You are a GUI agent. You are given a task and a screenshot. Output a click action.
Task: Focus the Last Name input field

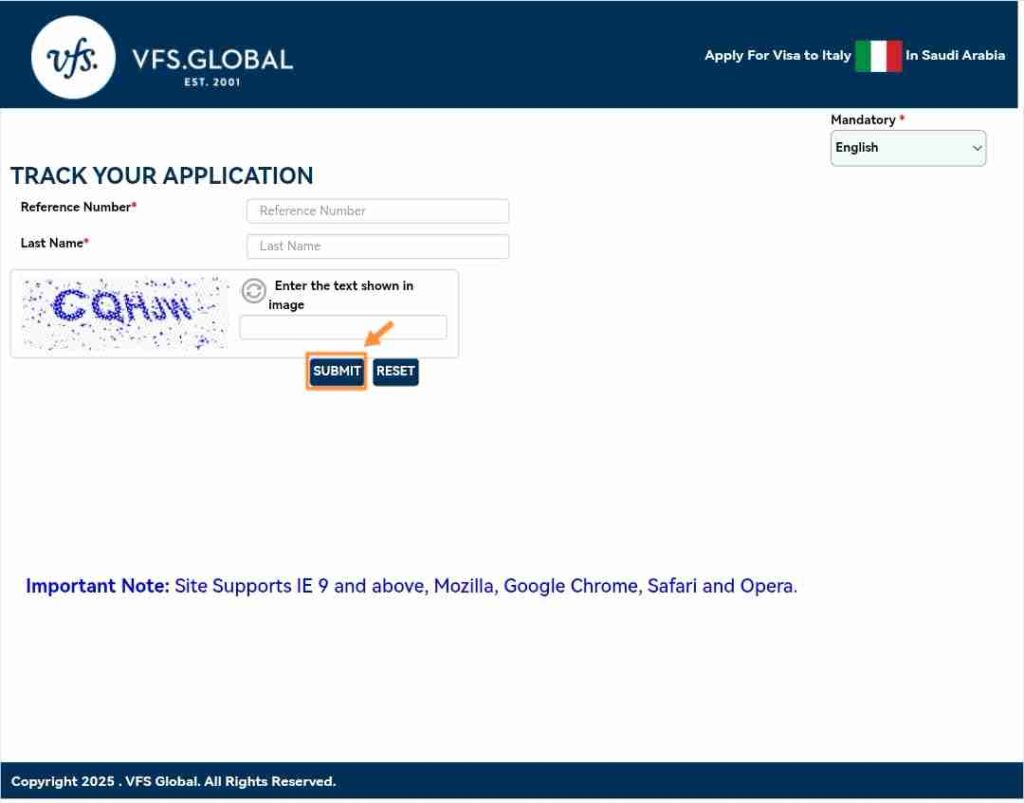[377, 246]
